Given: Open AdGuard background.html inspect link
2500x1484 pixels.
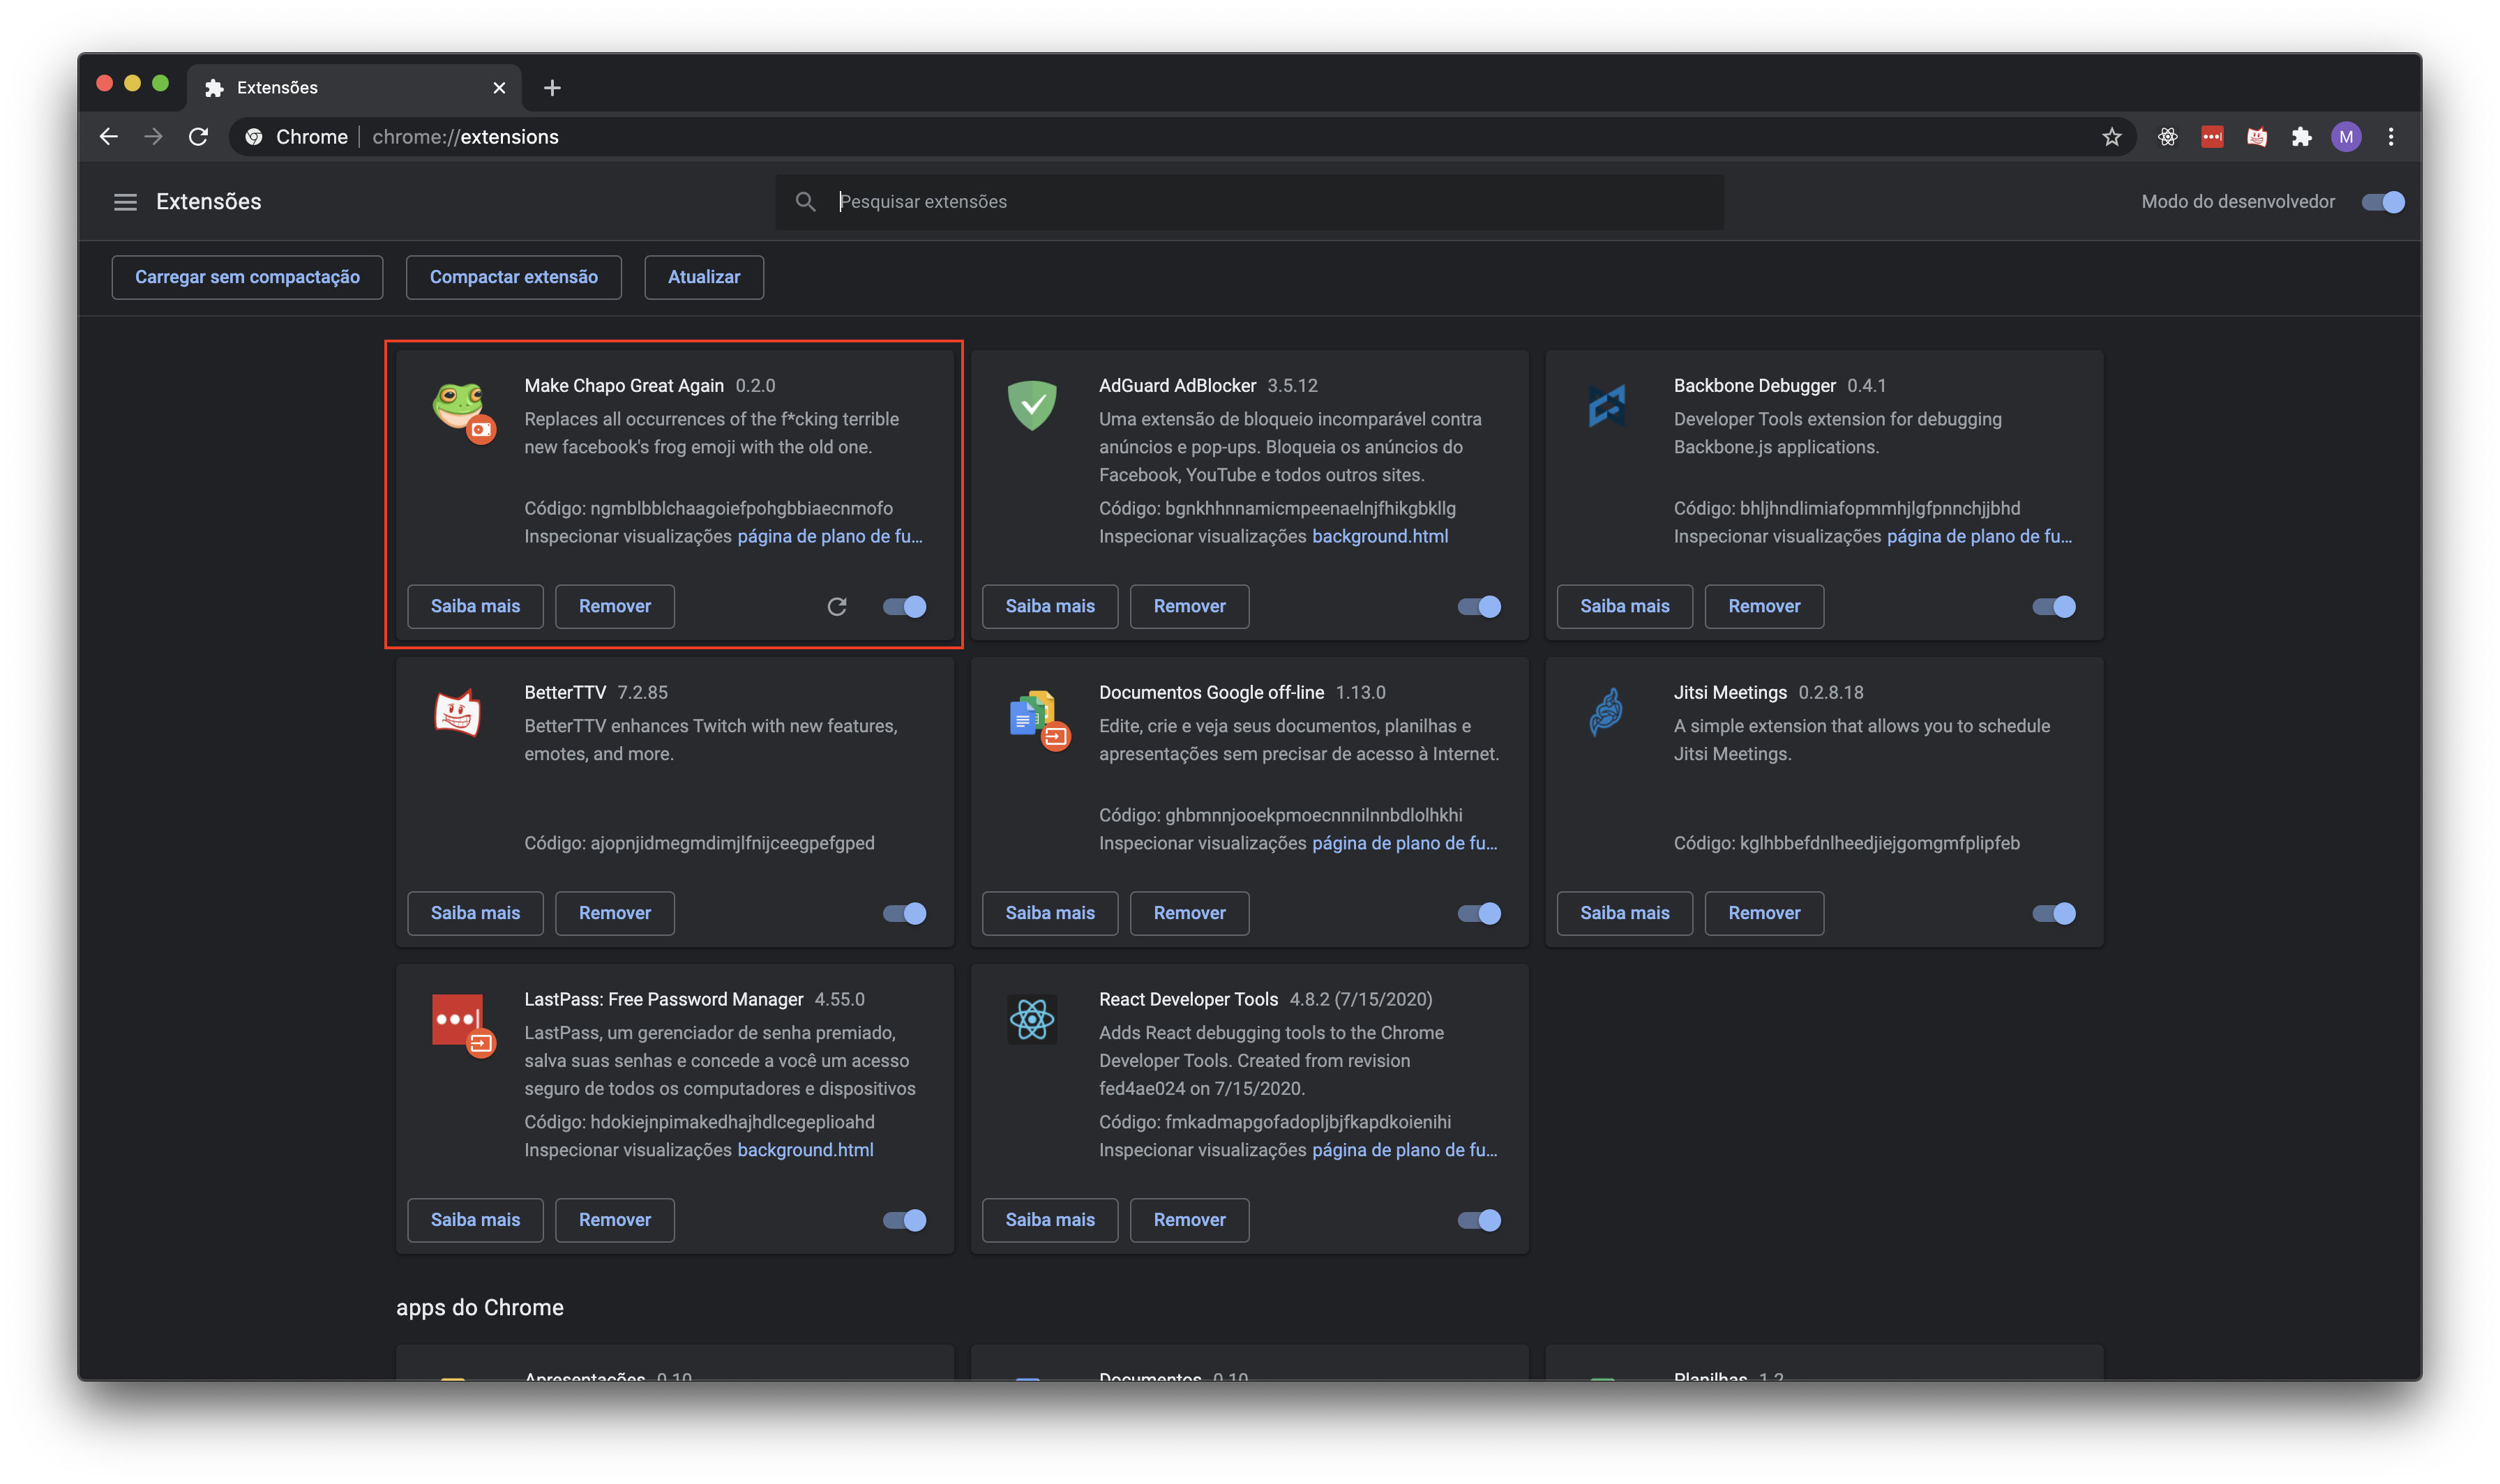Looking at the screenshot, I should tap(1379, 536).
